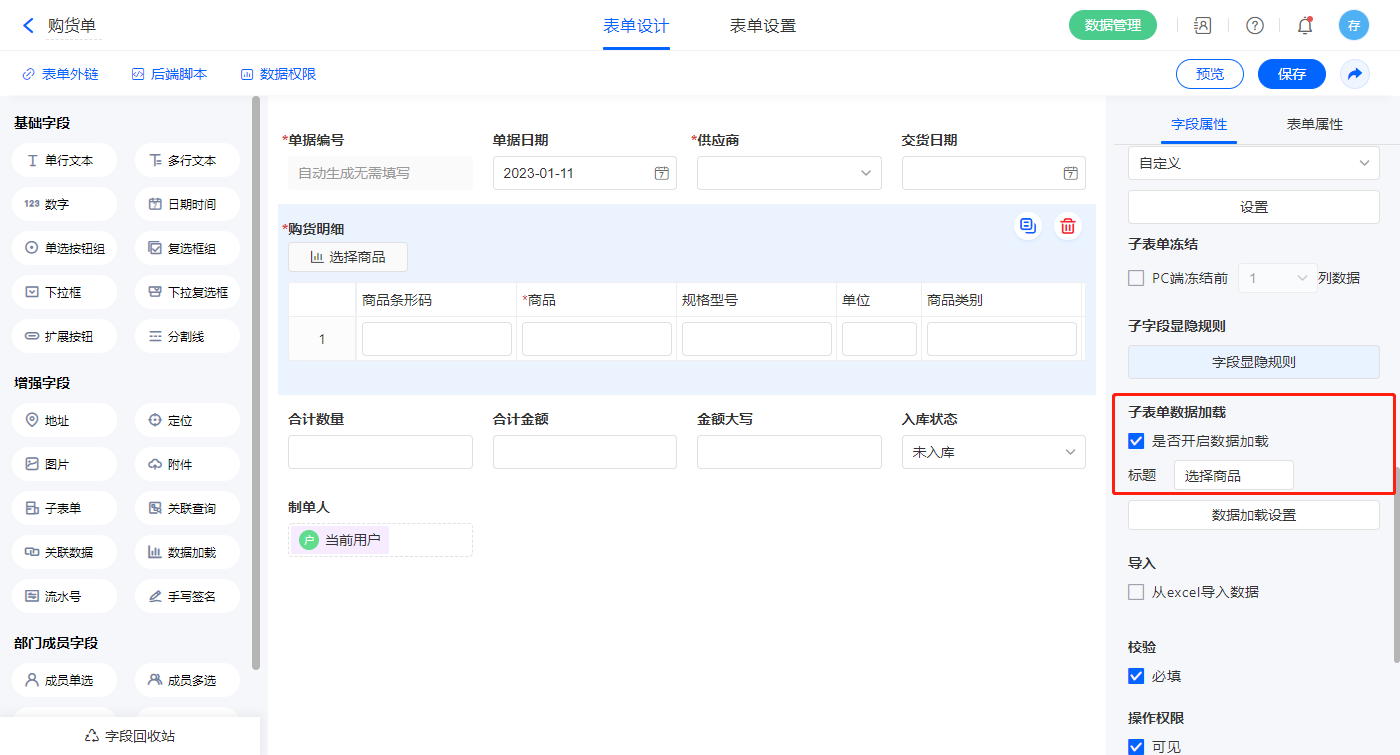Click the help question mark icon
The image size is (1400, 755).
1254,26
